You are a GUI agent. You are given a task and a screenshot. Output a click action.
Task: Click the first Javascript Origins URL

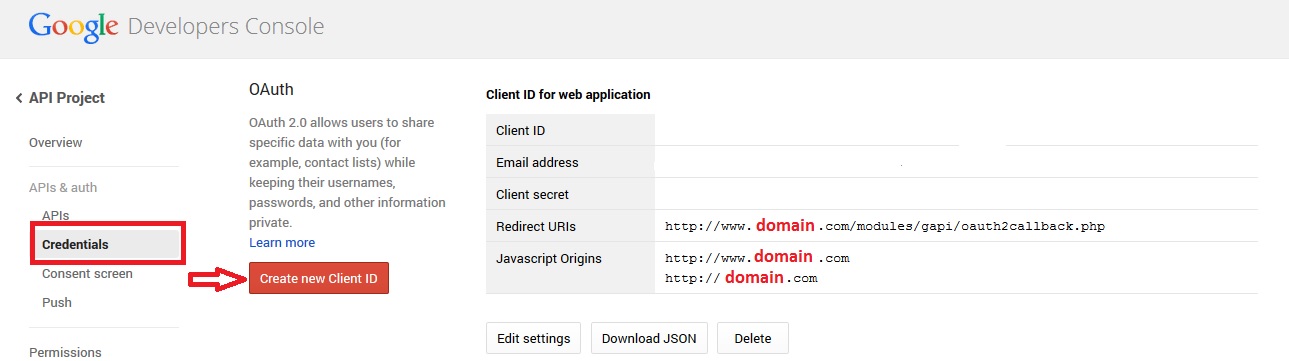point(757,258)
